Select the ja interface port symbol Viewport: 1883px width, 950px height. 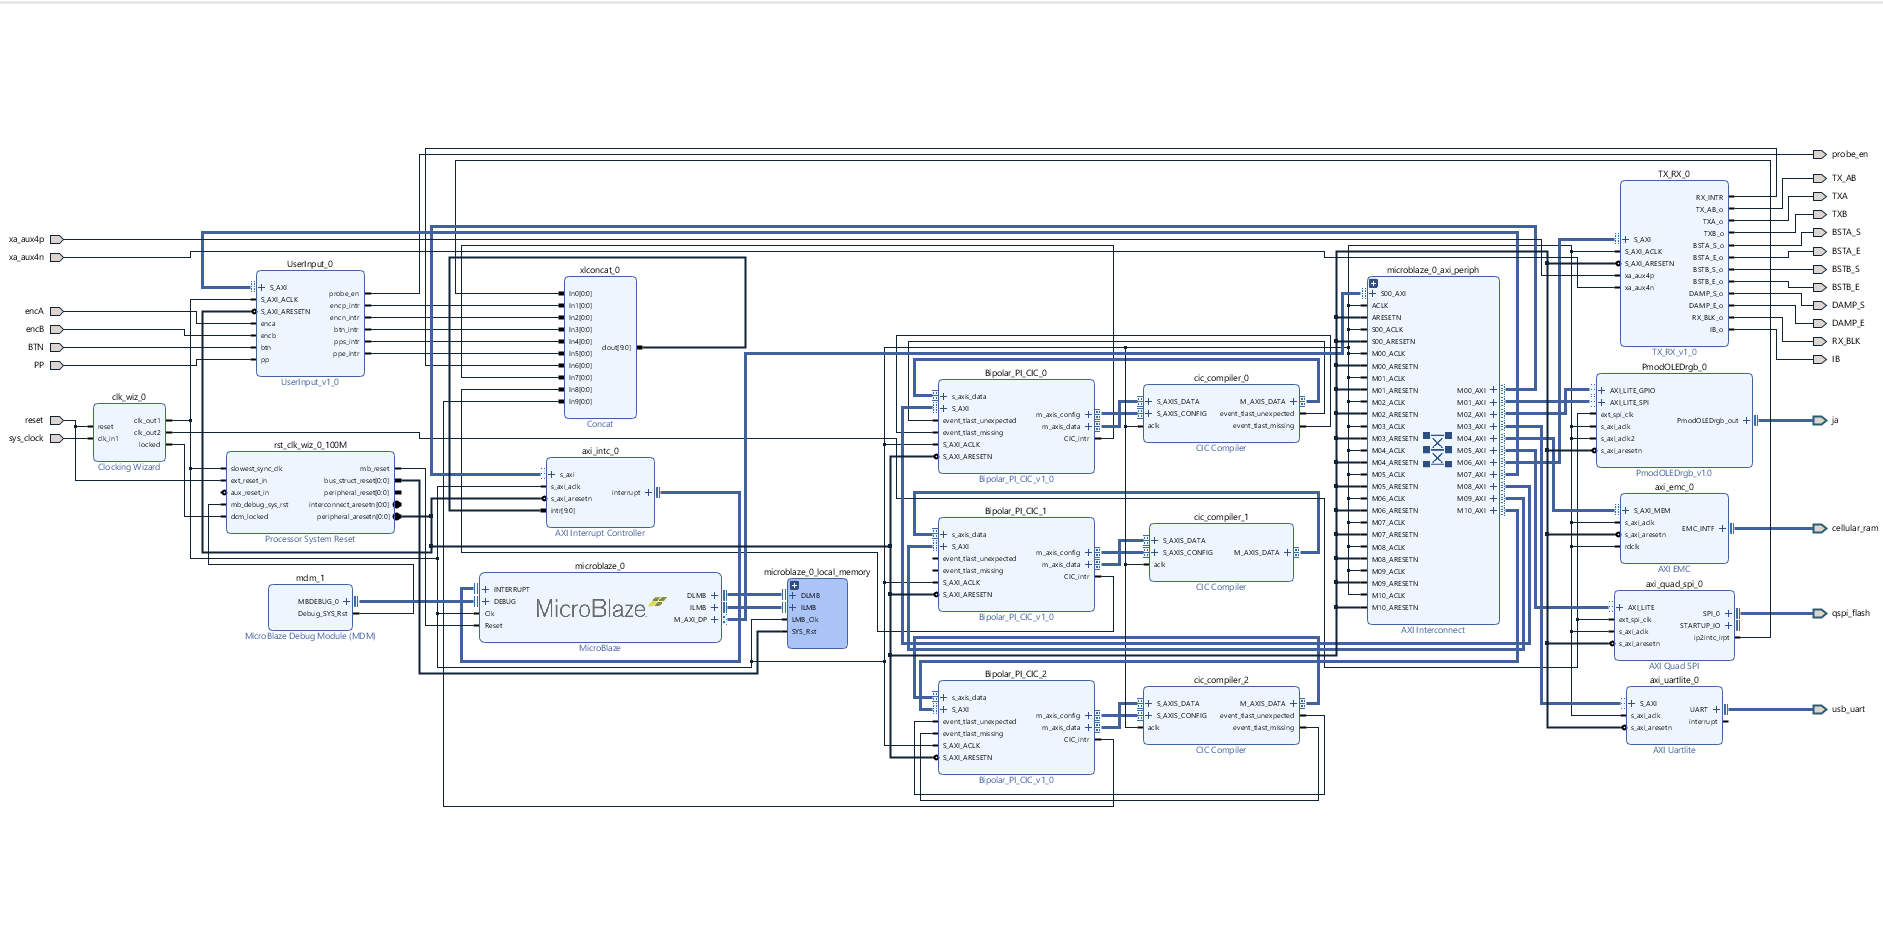point(1820,421)
